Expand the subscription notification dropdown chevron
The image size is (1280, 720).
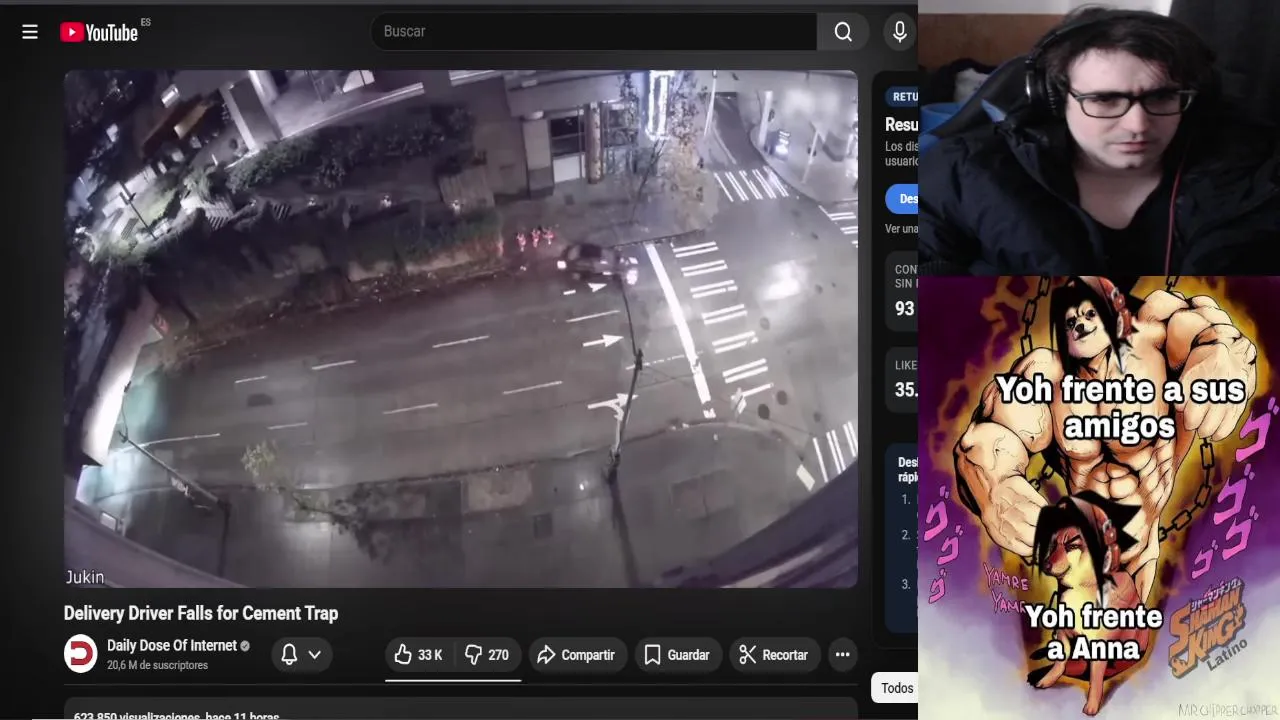pos(315,655)
